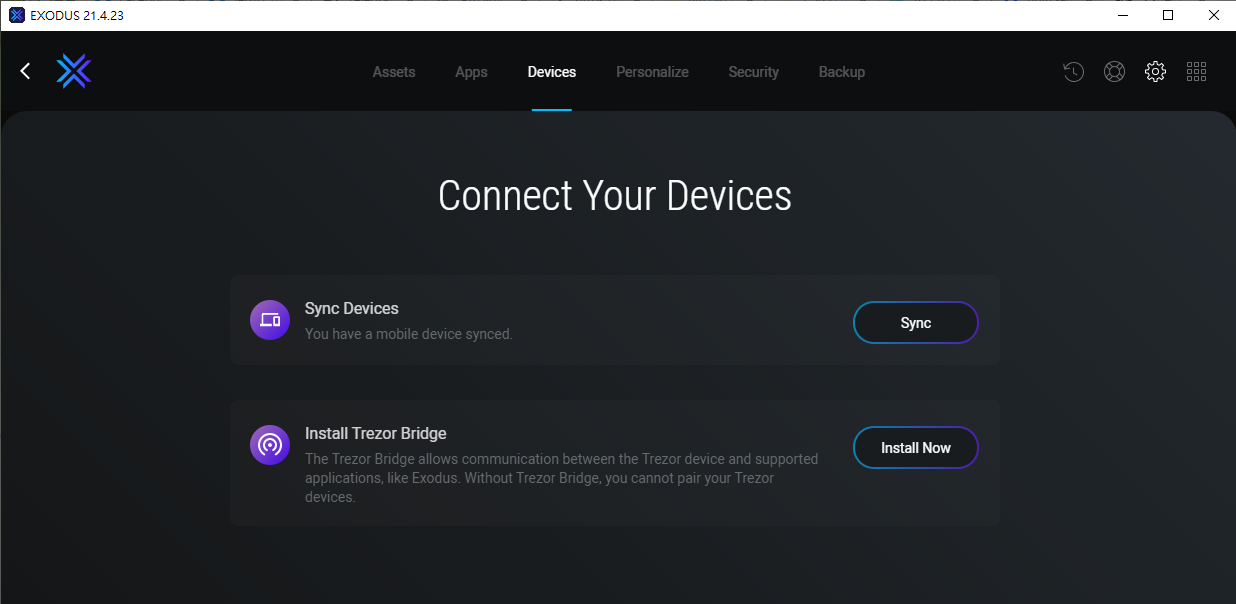This screenshot has height=604, width=1236.
Task: Open the support lifebuoy icon
Action: click(1114, 72)
